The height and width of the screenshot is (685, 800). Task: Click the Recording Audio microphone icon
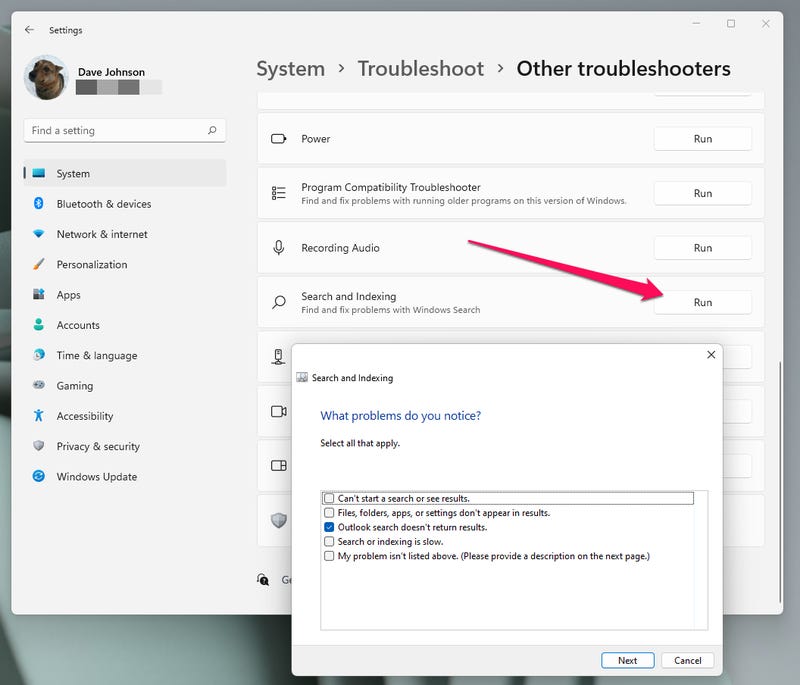pyautogui.click(x=279, y=247)
